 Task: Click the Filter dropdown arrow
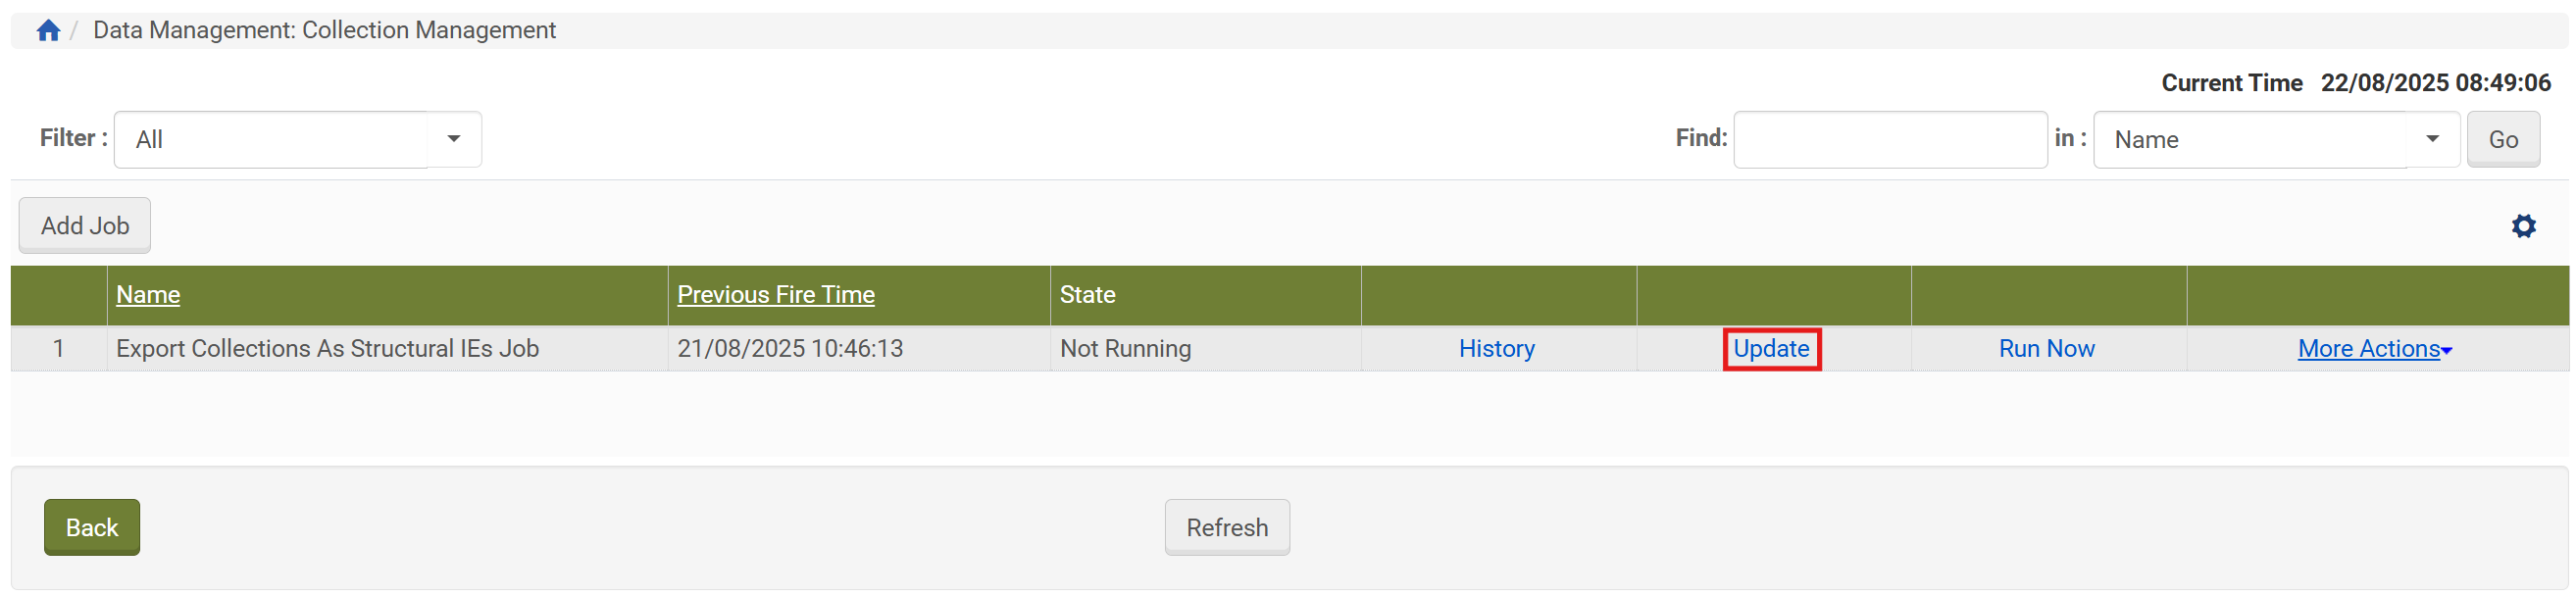pos(454,139)
